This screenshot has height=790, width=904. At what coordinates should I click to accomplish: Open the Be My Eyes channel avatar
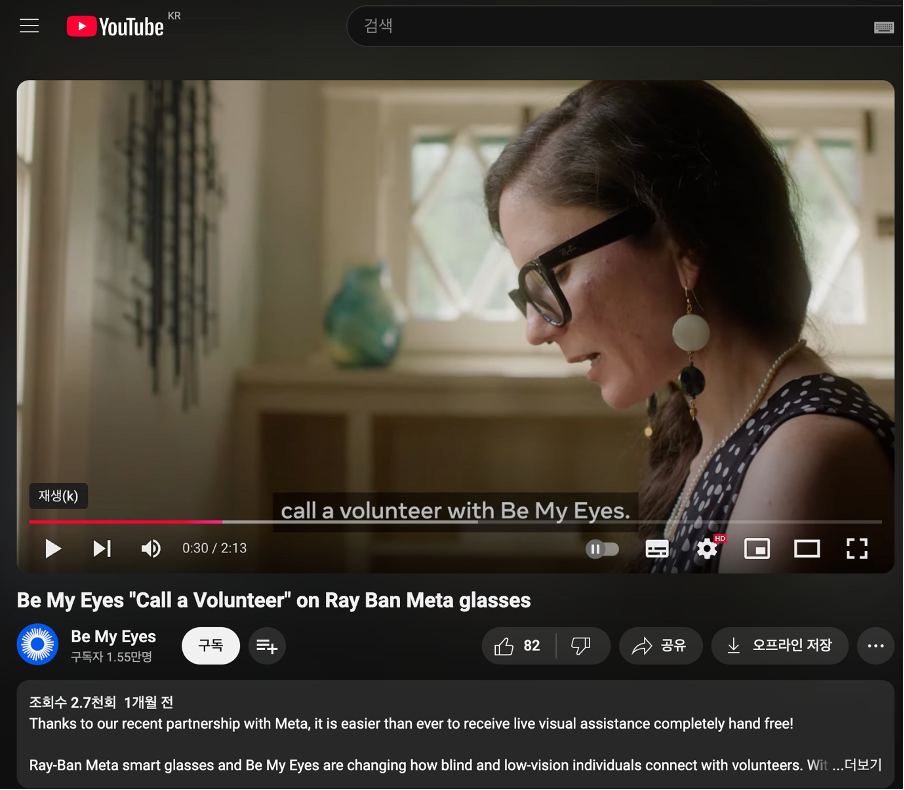[x=37, y=644]
